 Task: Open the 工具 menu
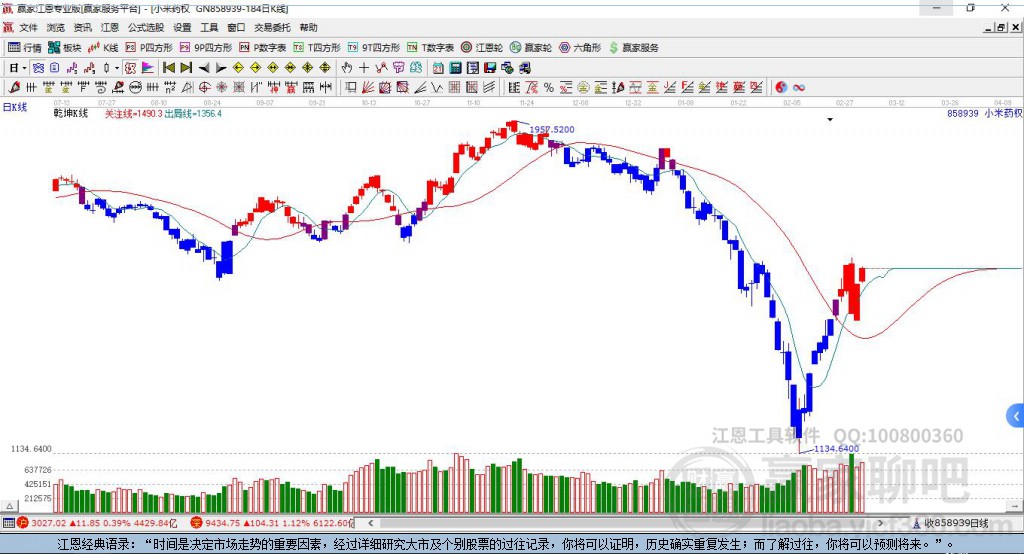tap(209, 27)
